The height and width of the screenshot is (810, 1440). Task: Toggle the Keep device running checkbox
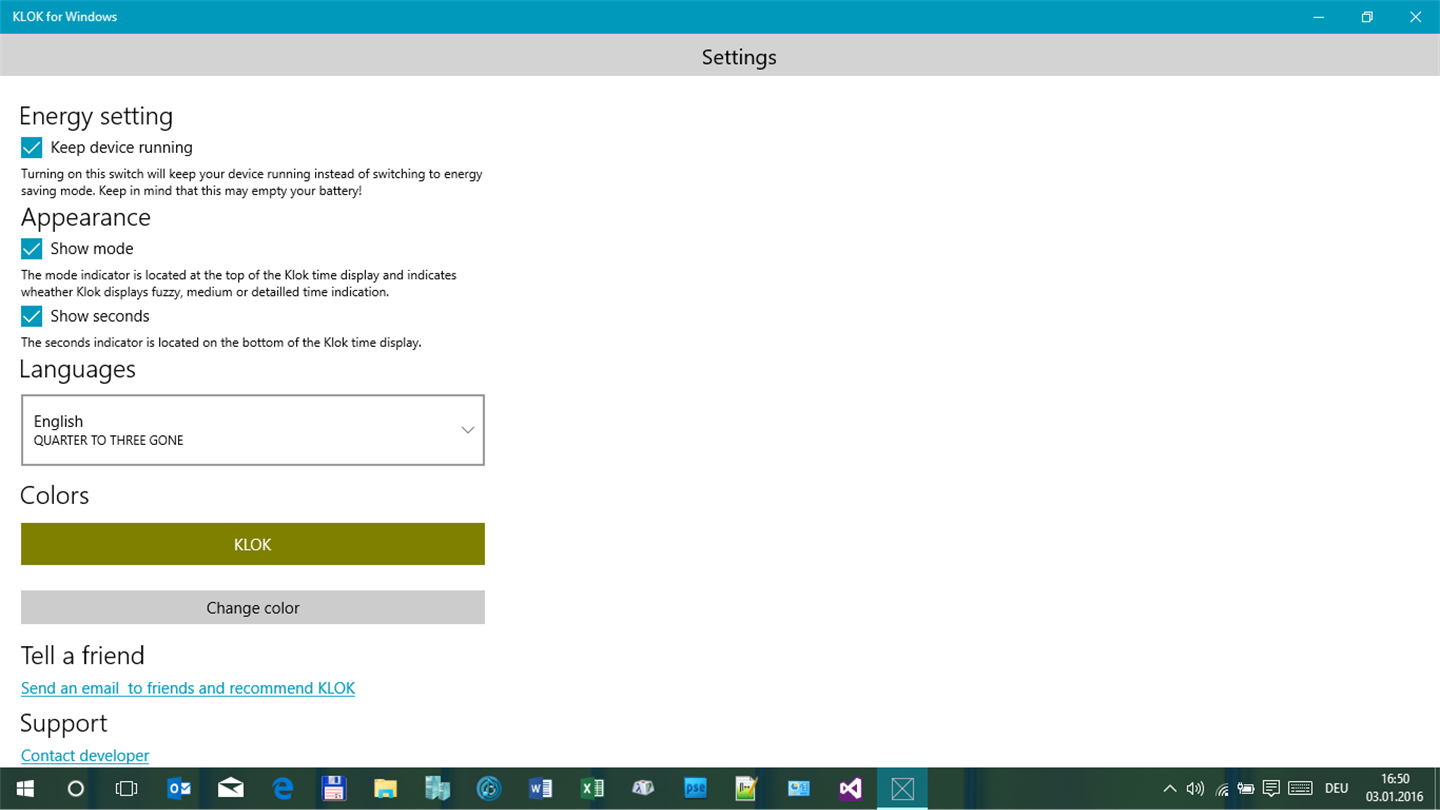coord(32,148)
